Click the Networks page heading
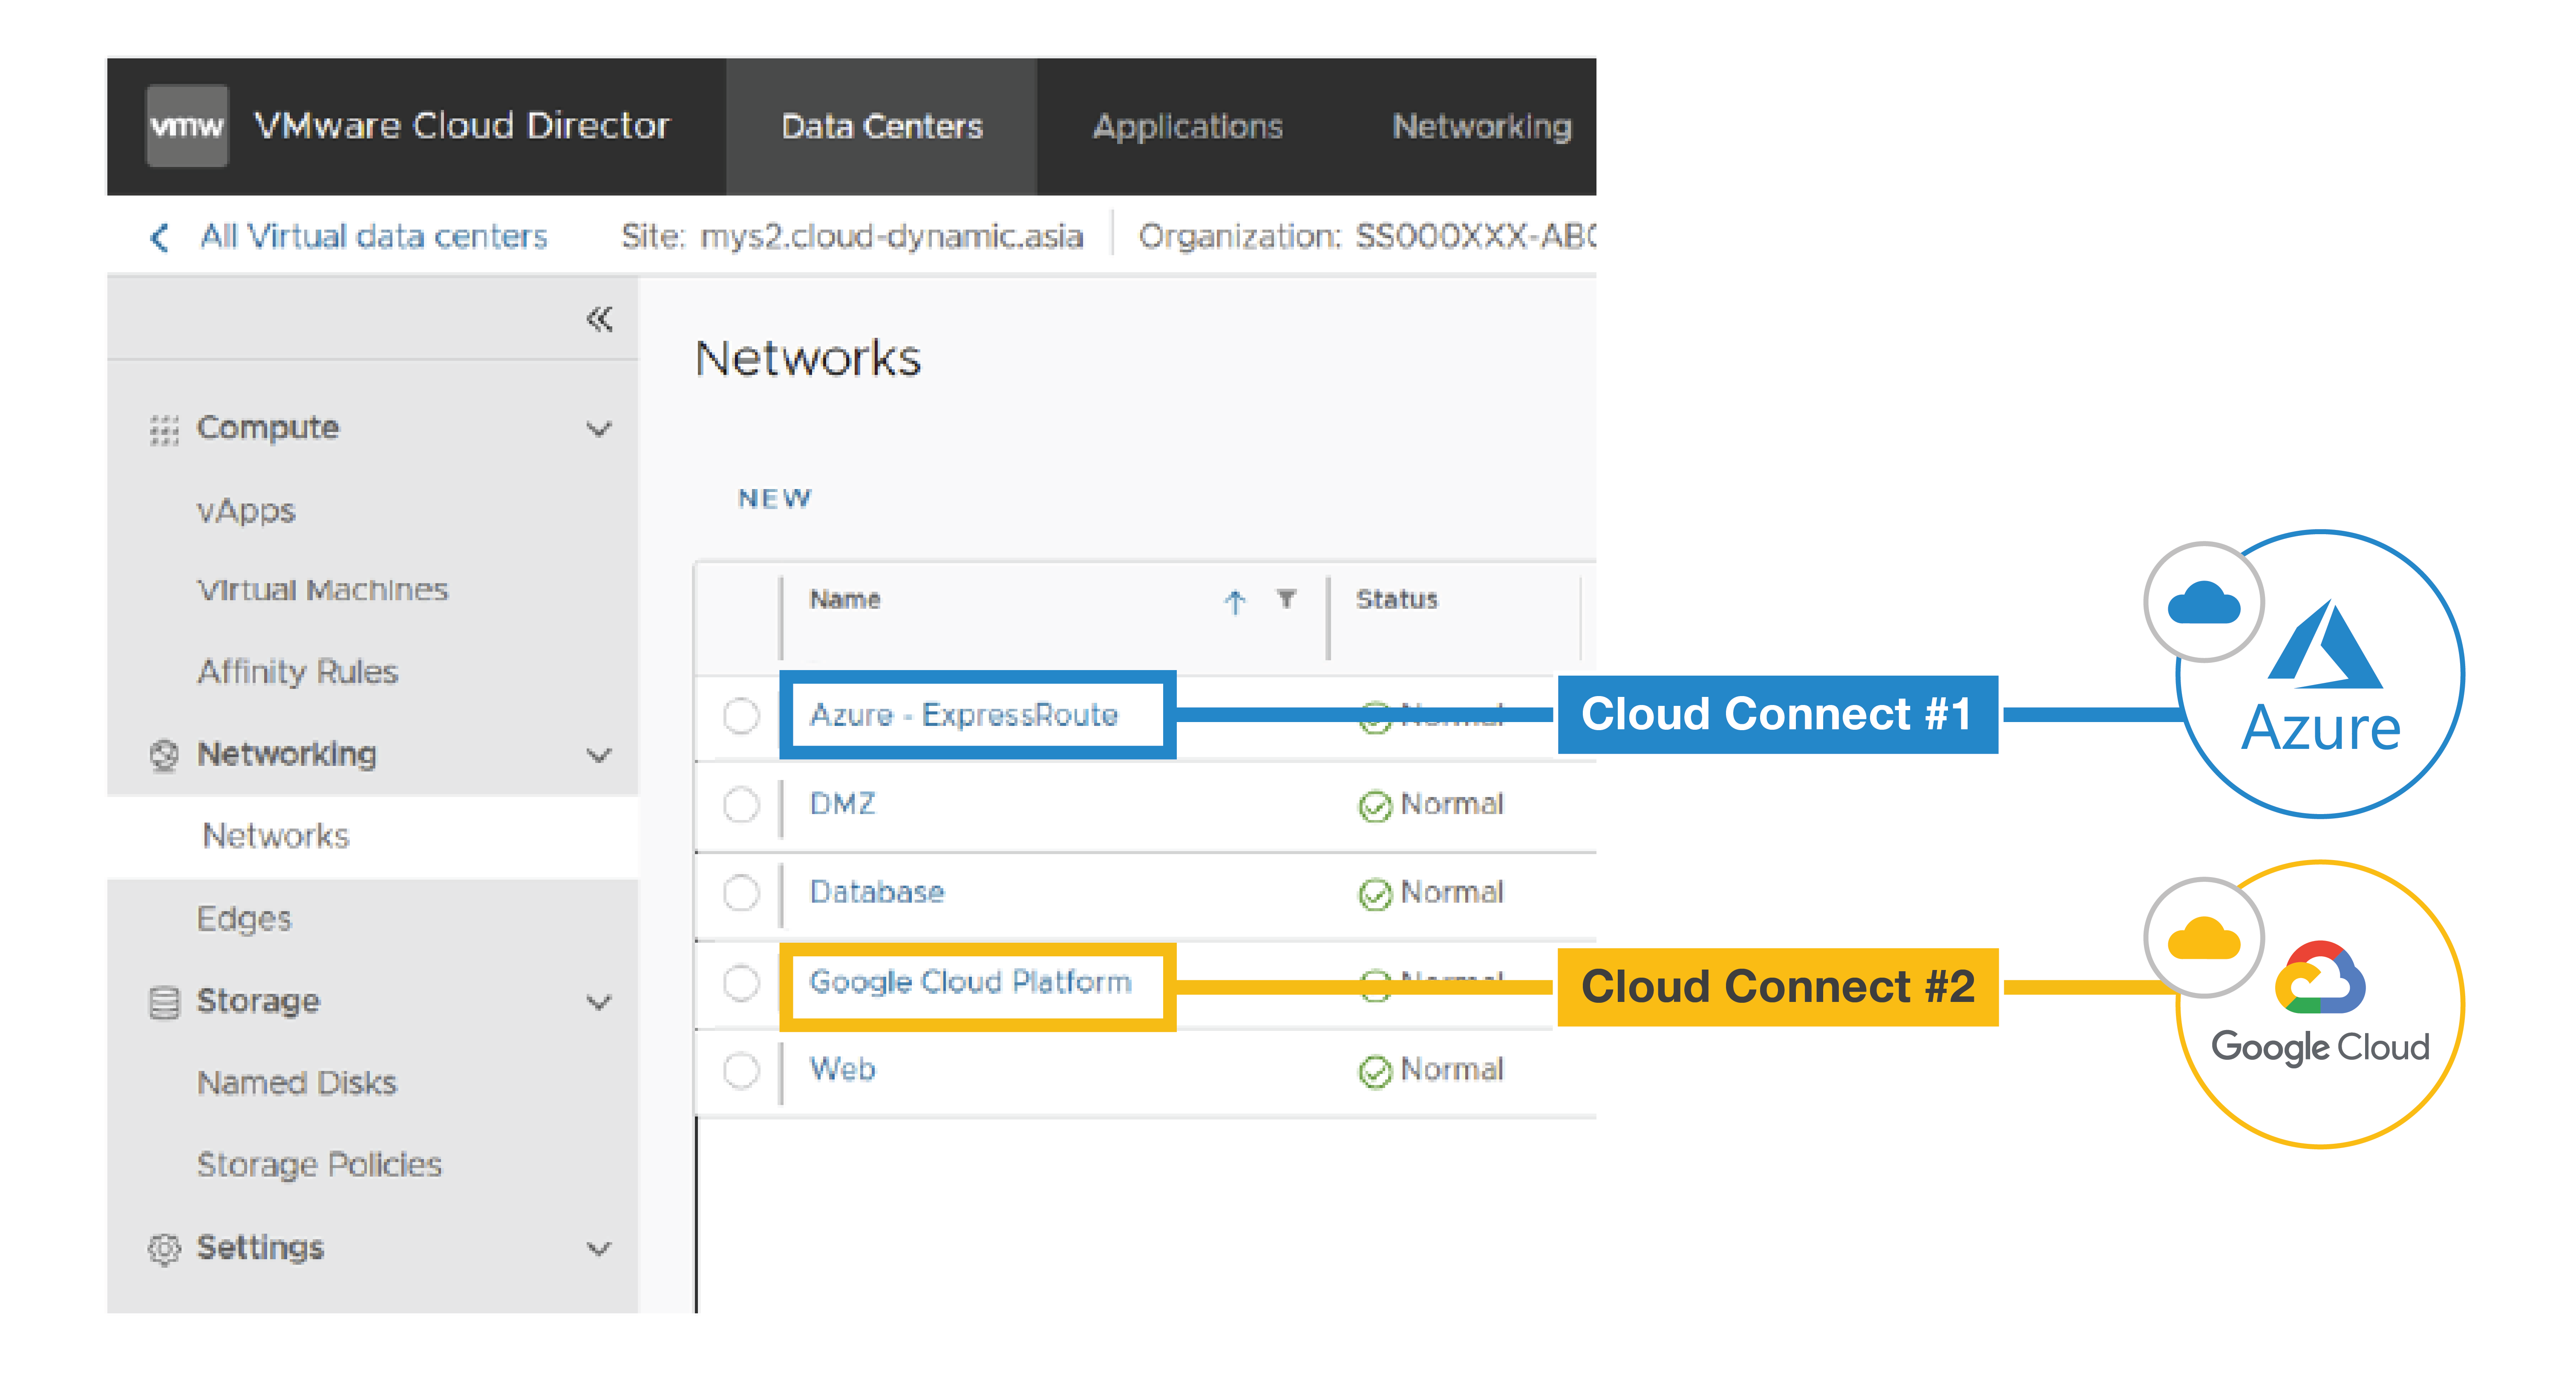Image resolution: width=2576 pixels, height=1390 pixels. [808, 359]
